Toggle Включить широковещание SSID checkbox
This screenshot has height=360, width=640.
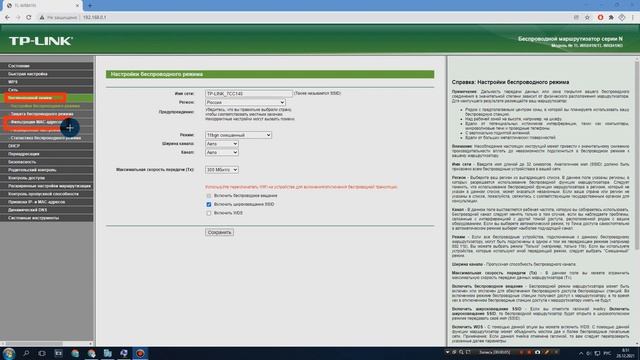[209, 204]
